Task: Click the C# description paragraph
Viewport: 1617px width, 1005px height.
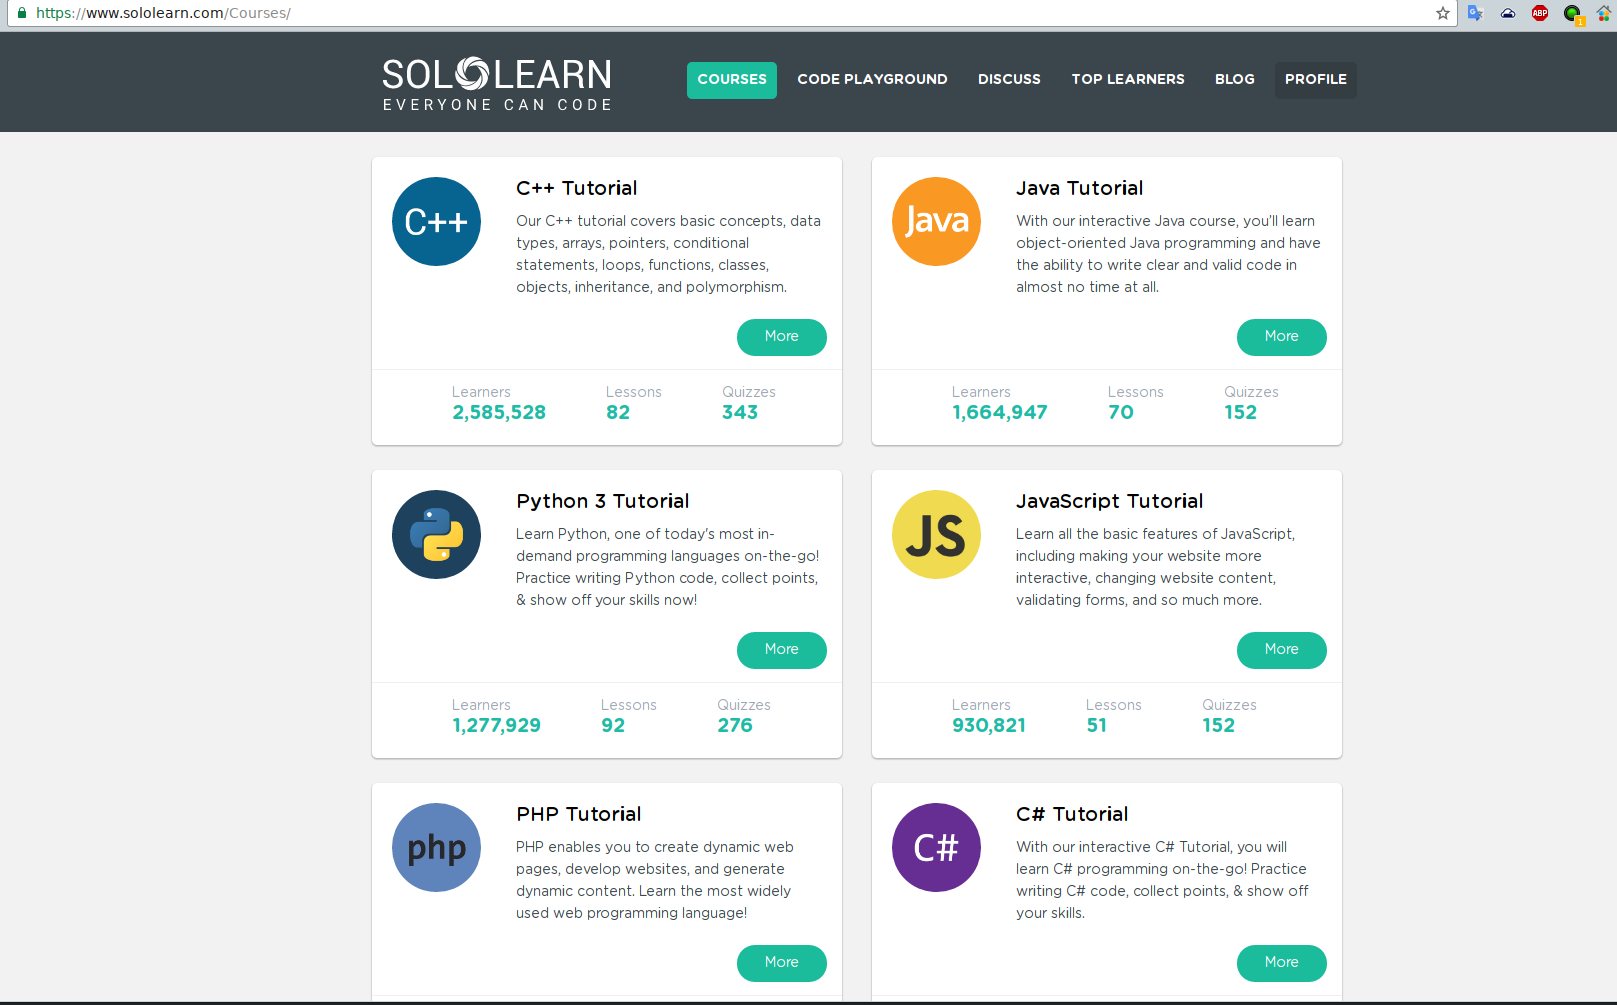Action: pos(1162,880)
